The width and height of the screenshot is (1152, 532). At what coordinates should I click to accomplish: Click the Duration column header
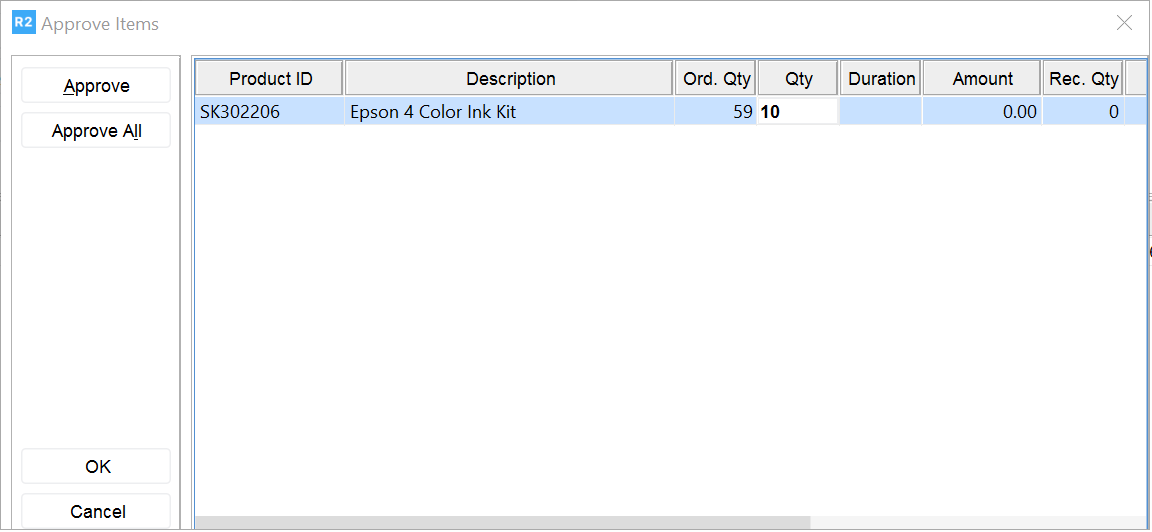[x=881, y=79]
